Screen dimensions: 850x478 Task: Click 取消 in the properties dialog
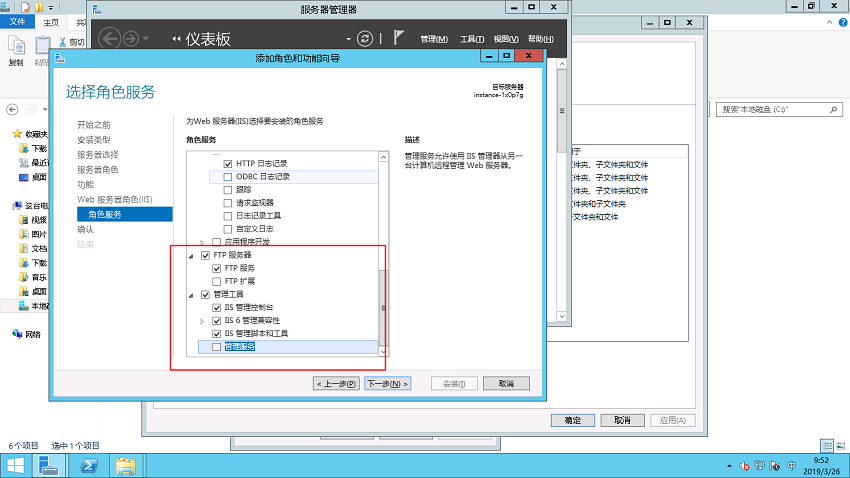pos(622,421)
